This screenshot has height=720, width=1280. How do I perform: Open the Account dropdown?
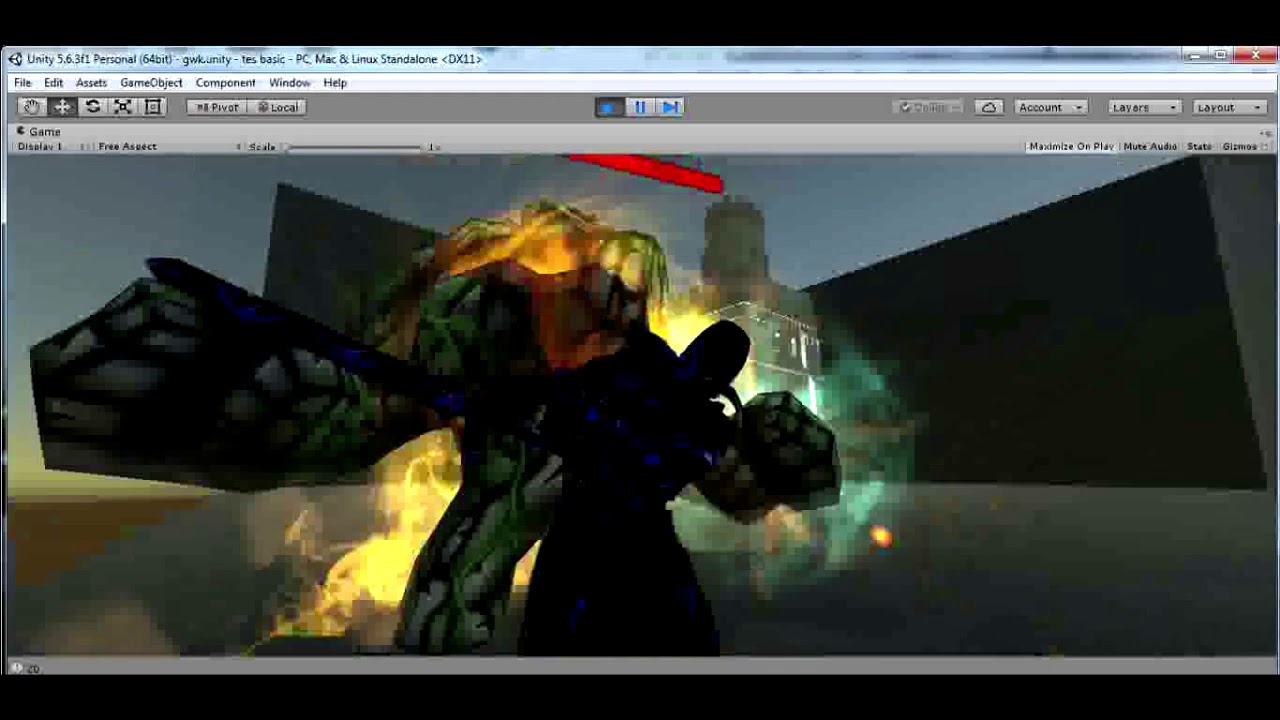click(1050, 107)
